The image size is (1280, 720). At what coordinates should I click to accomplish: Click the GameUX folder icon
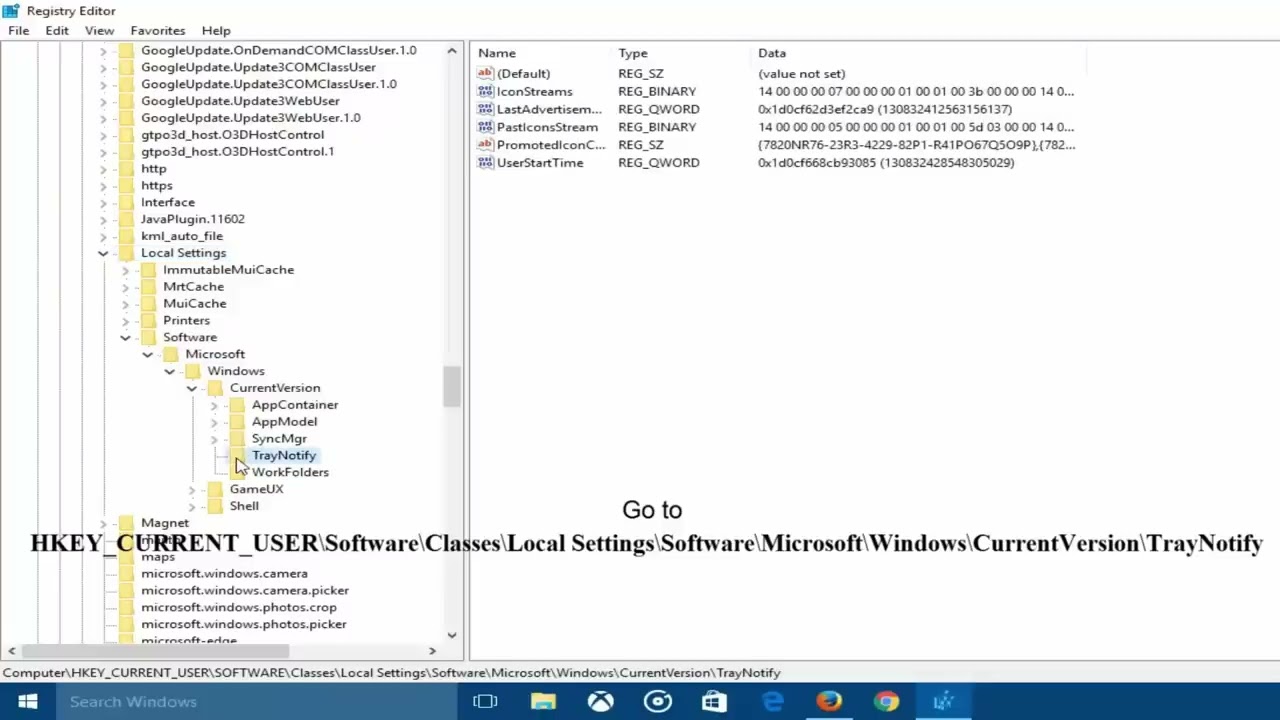[x=215, y=489]
